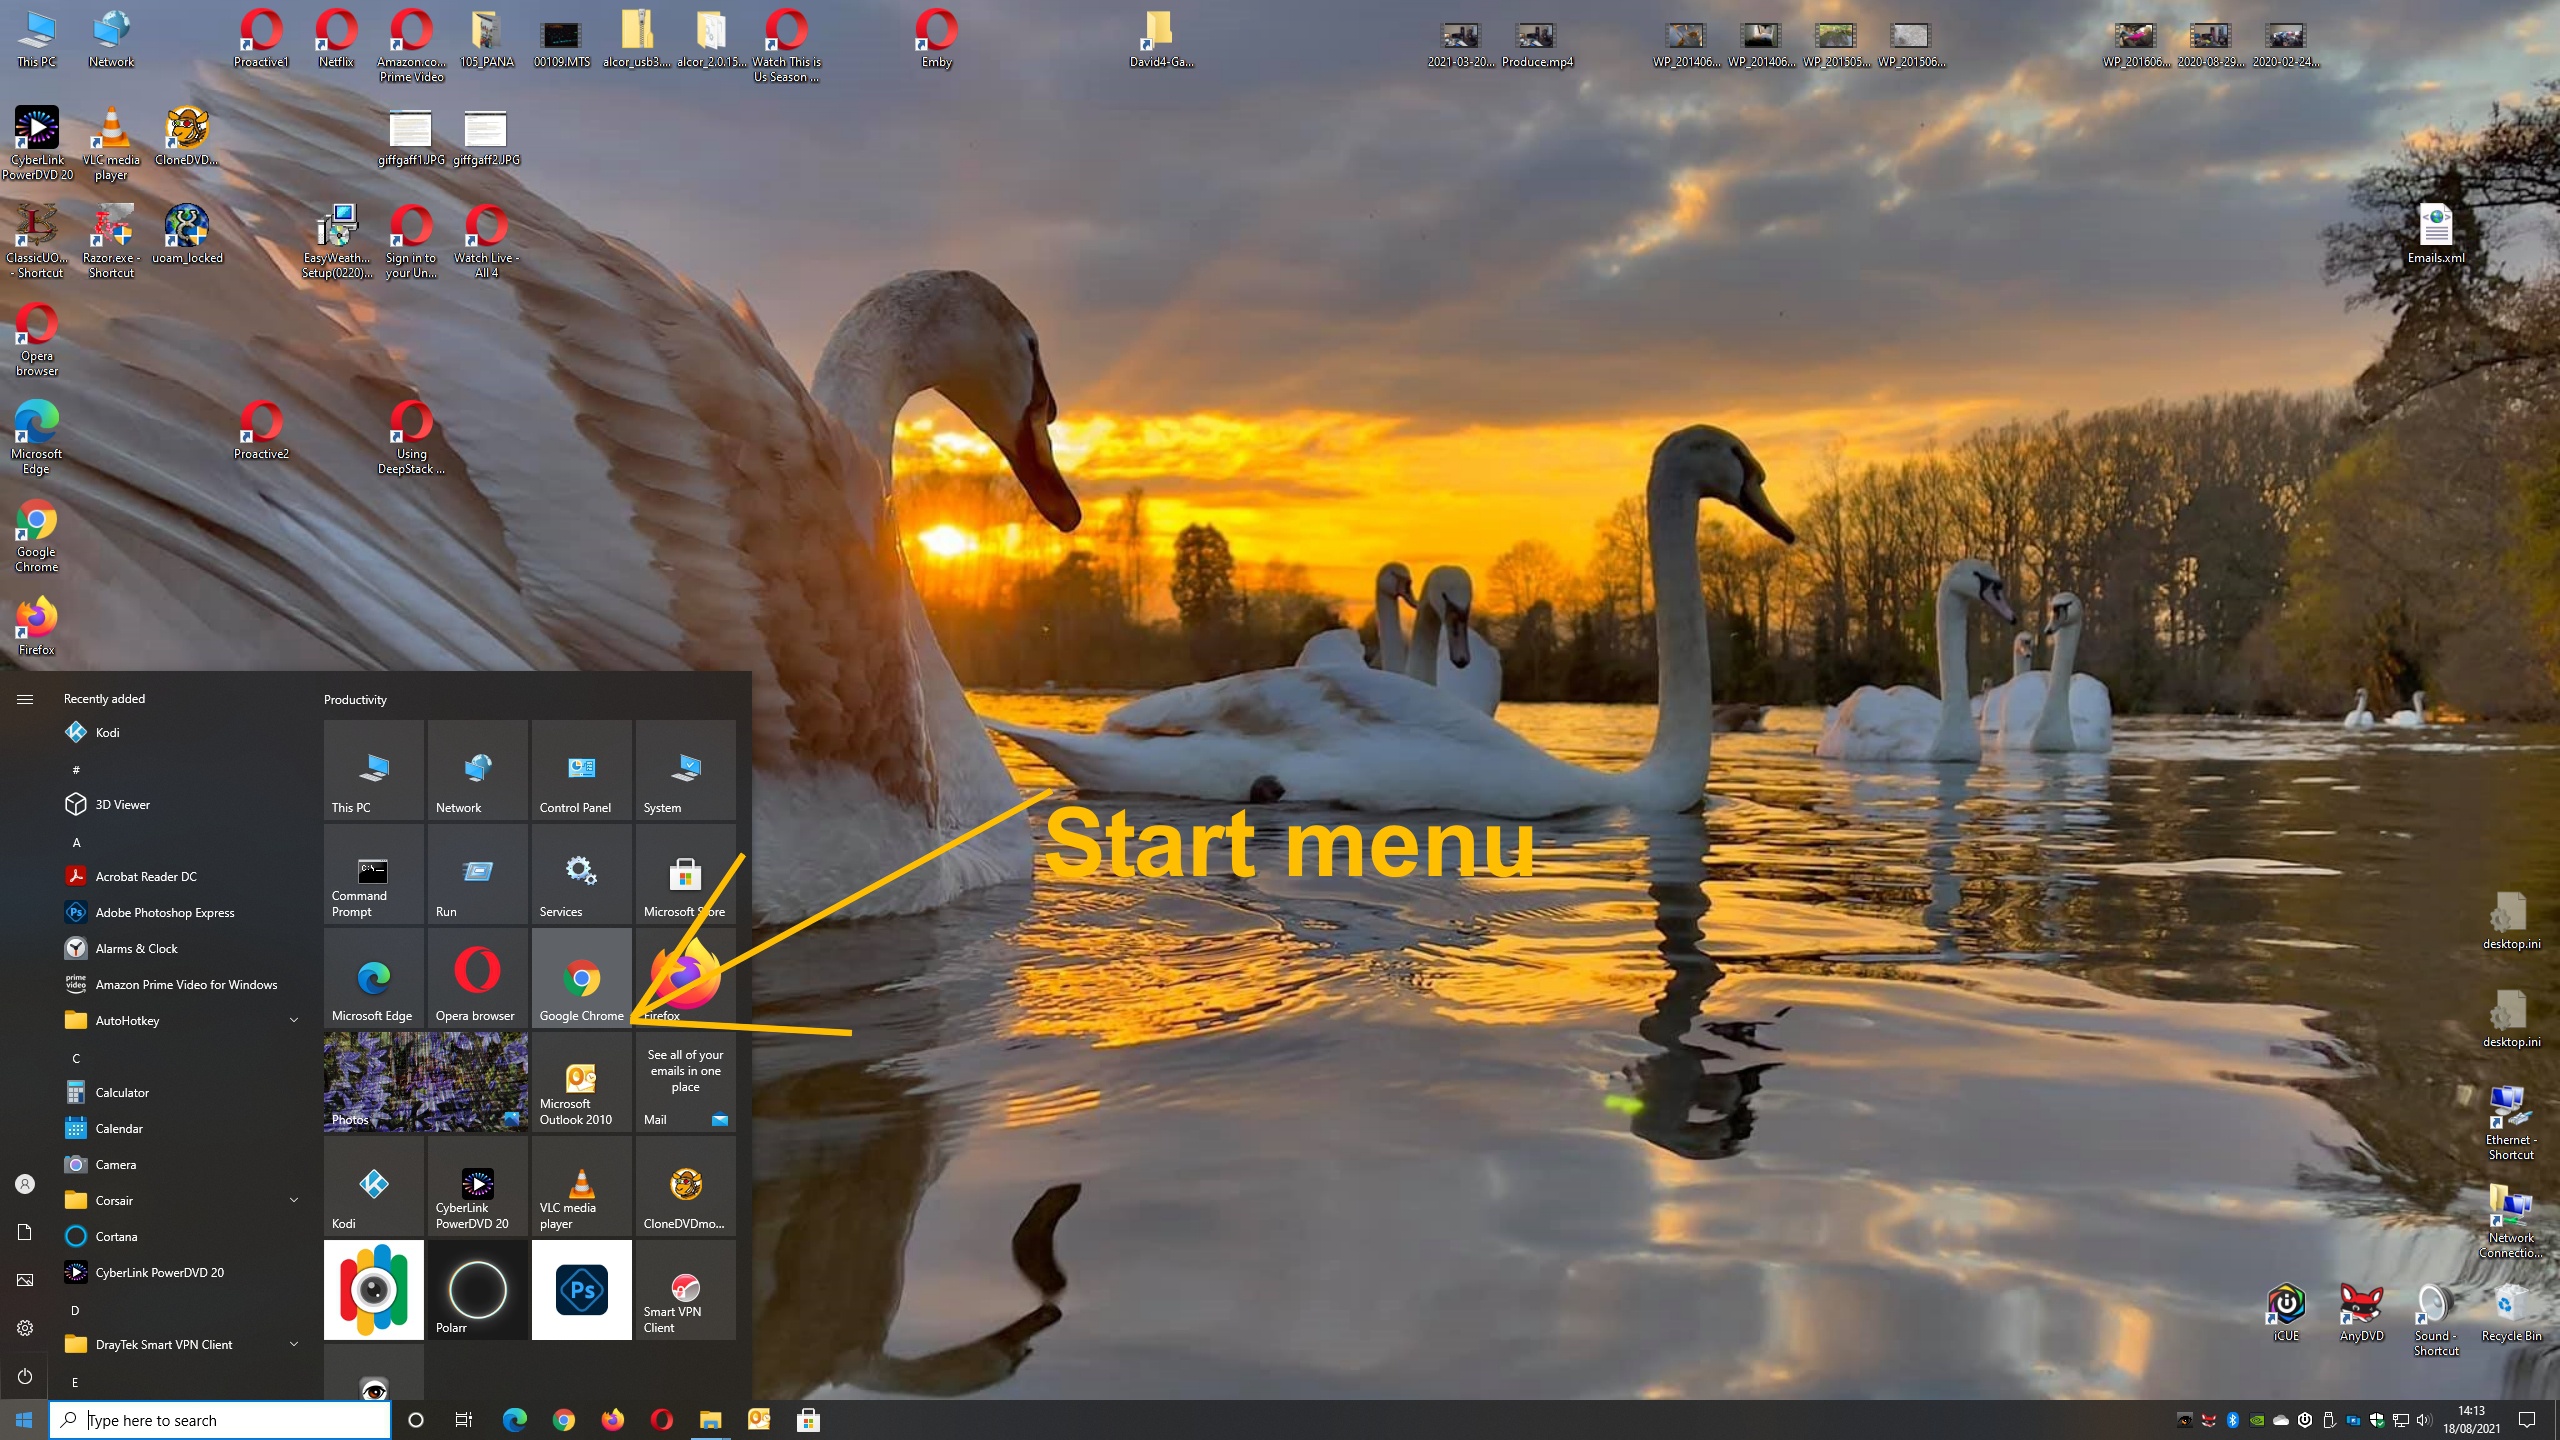Toggle Task View on taskbar
2560x1440 pixels.
click(x=464, y=1420)
